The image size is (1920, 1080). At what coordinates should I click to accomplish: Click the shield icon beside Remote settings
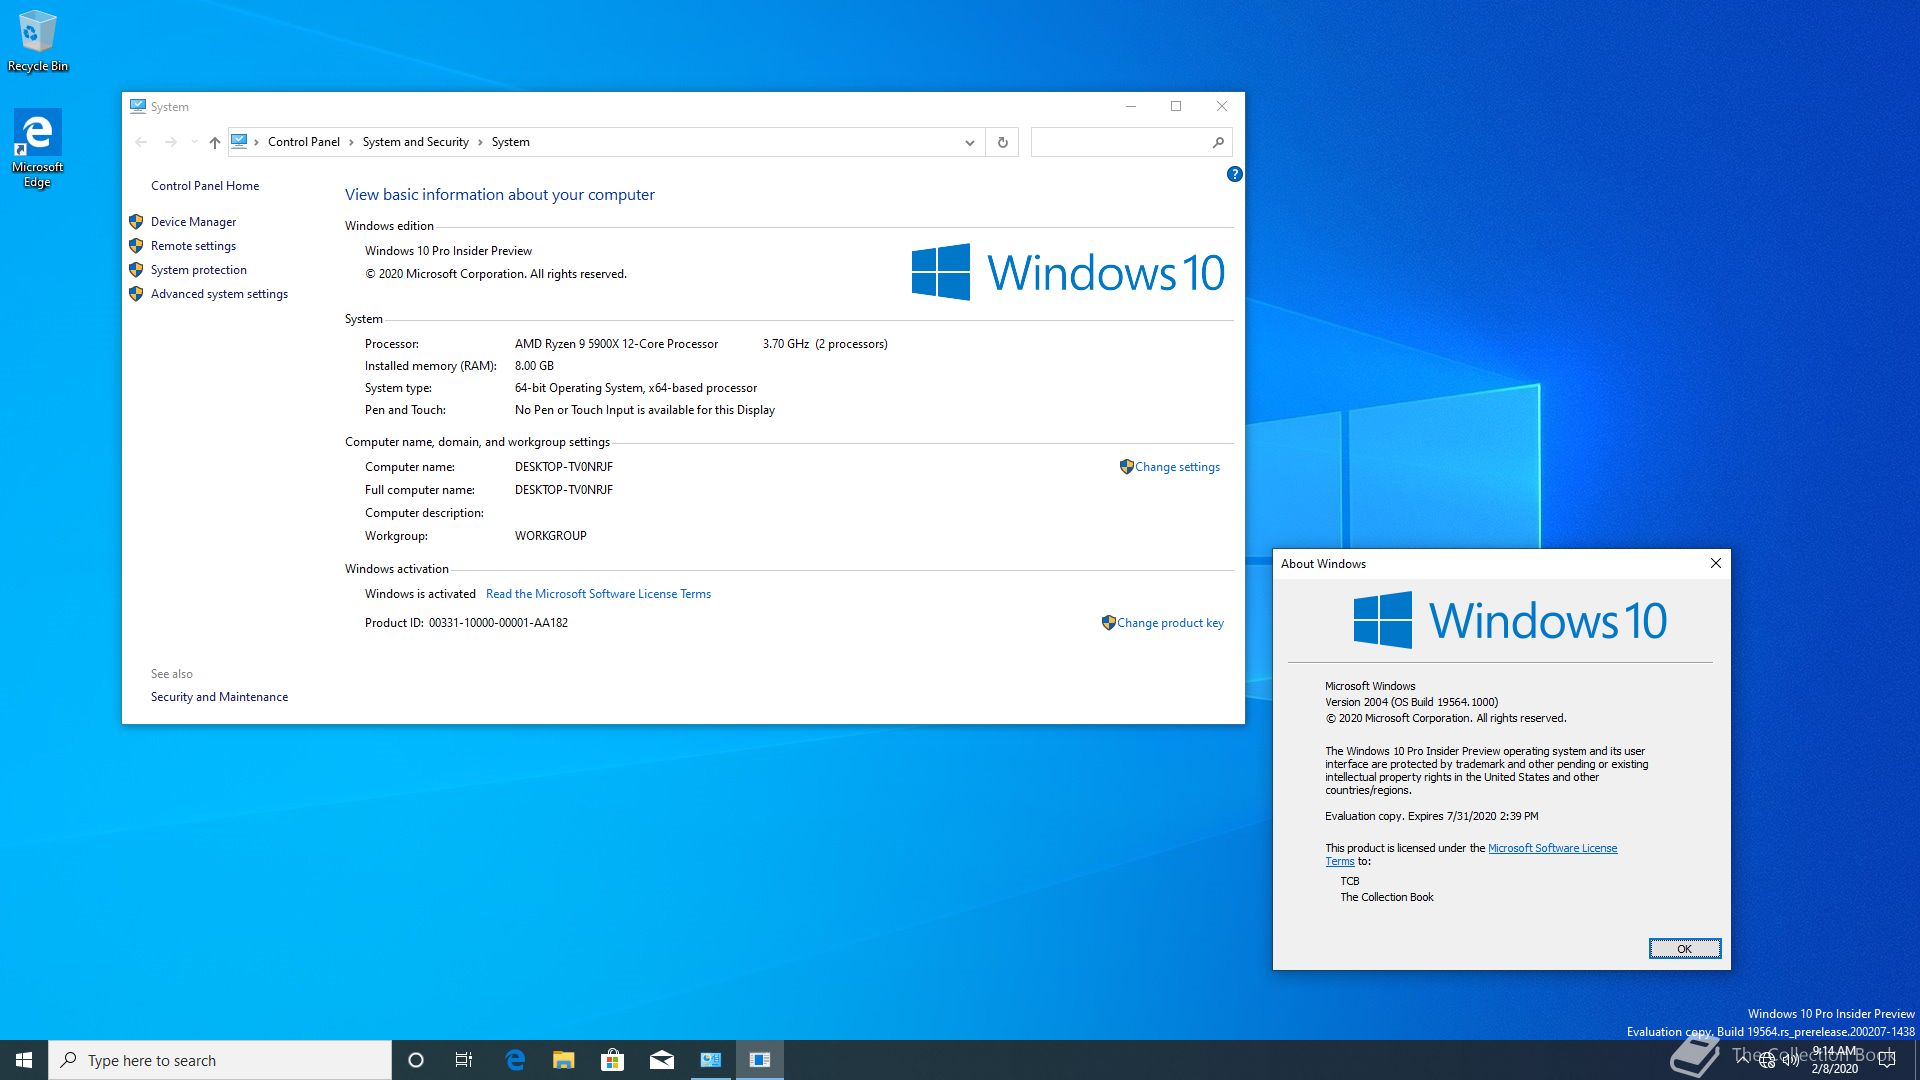pos(136,246)
